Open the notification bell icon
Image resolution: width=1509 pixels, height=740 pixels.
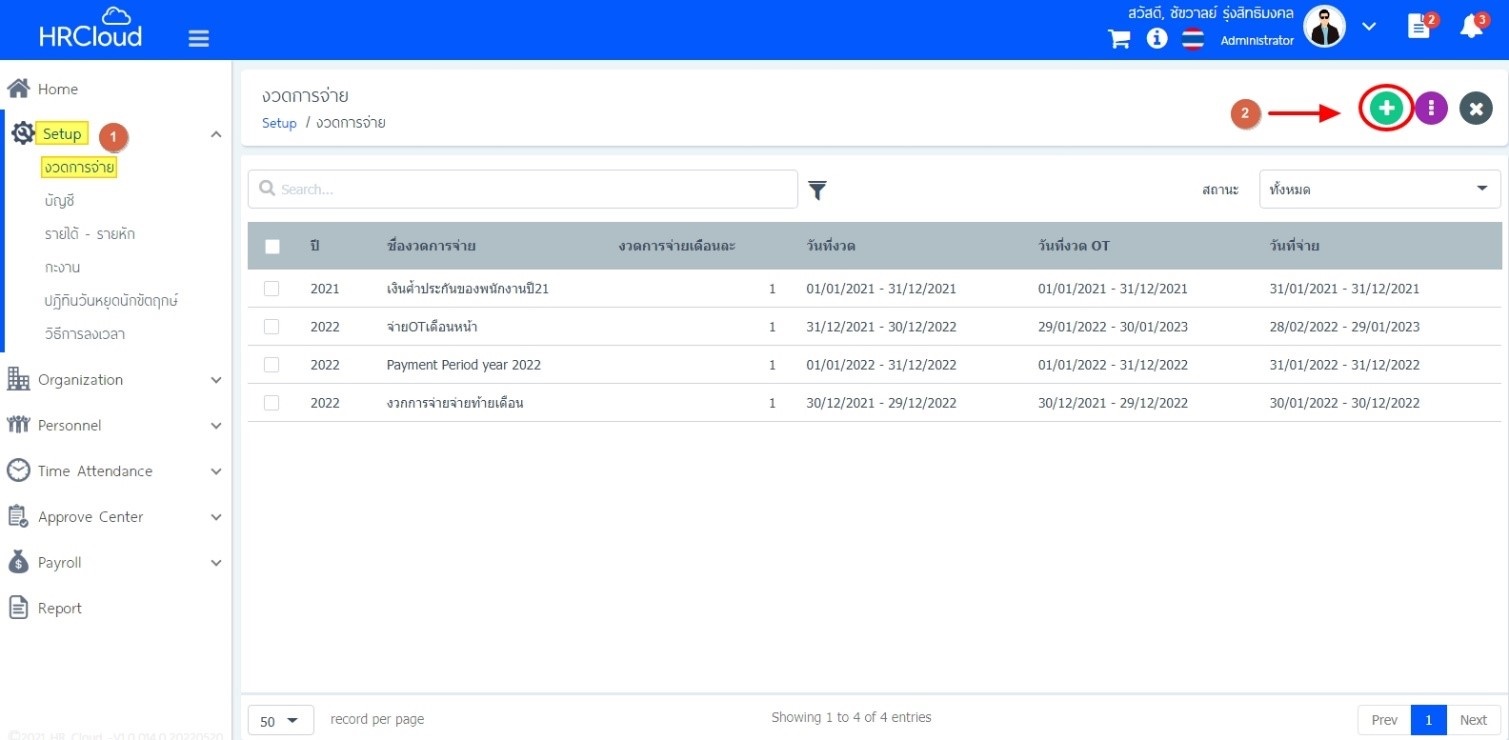pos(1471,27)
